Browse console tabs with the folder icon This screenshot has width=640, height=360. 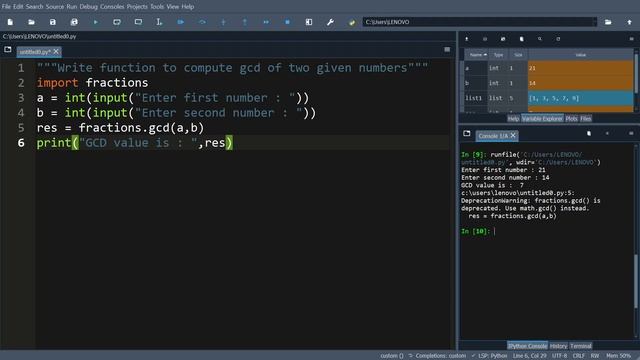(x=467, y=133)
